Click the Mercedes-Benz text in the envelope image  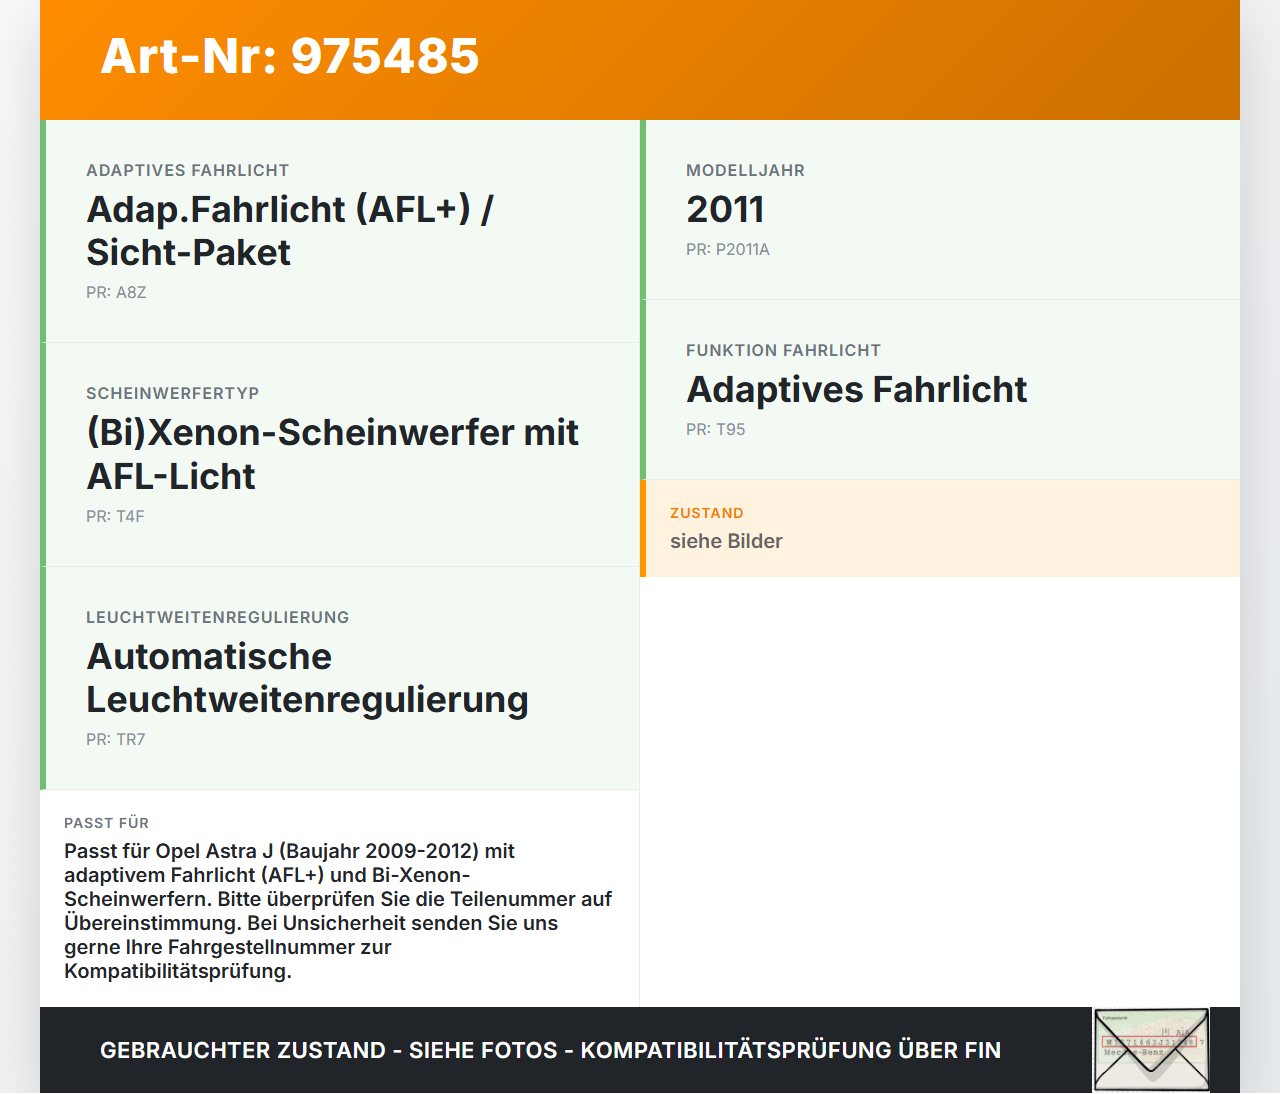click(1134, 1052)
